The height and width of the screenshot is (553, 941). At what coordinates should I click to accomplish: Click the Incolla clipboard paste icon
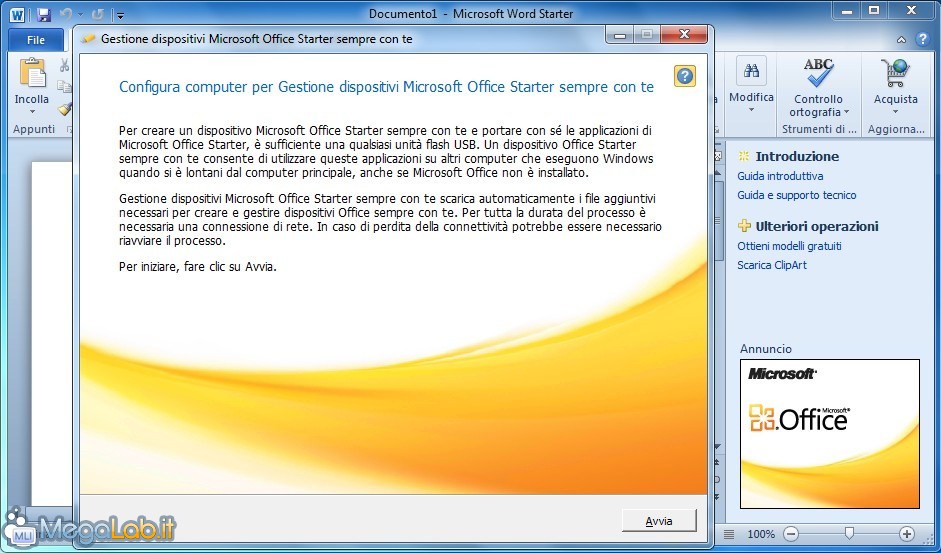(32, 73)
